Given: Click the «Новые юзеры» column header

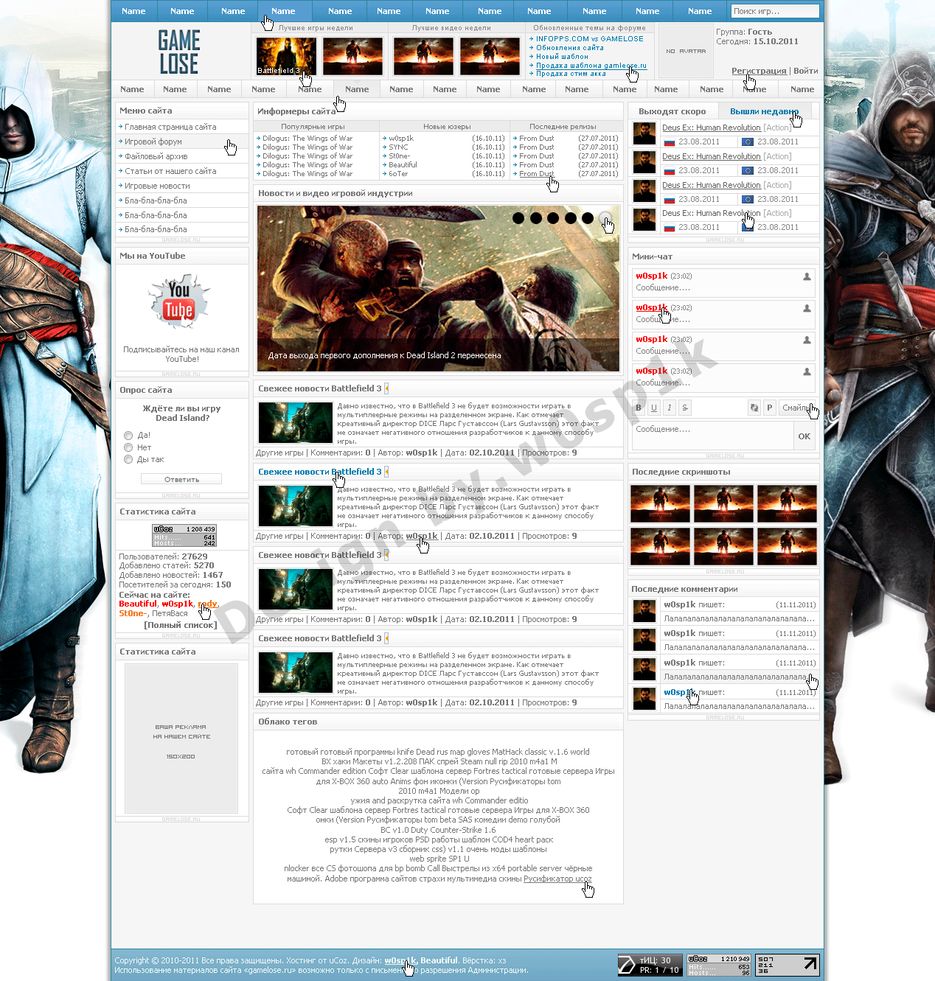Looking at the screenshot, I should [447, 126].
